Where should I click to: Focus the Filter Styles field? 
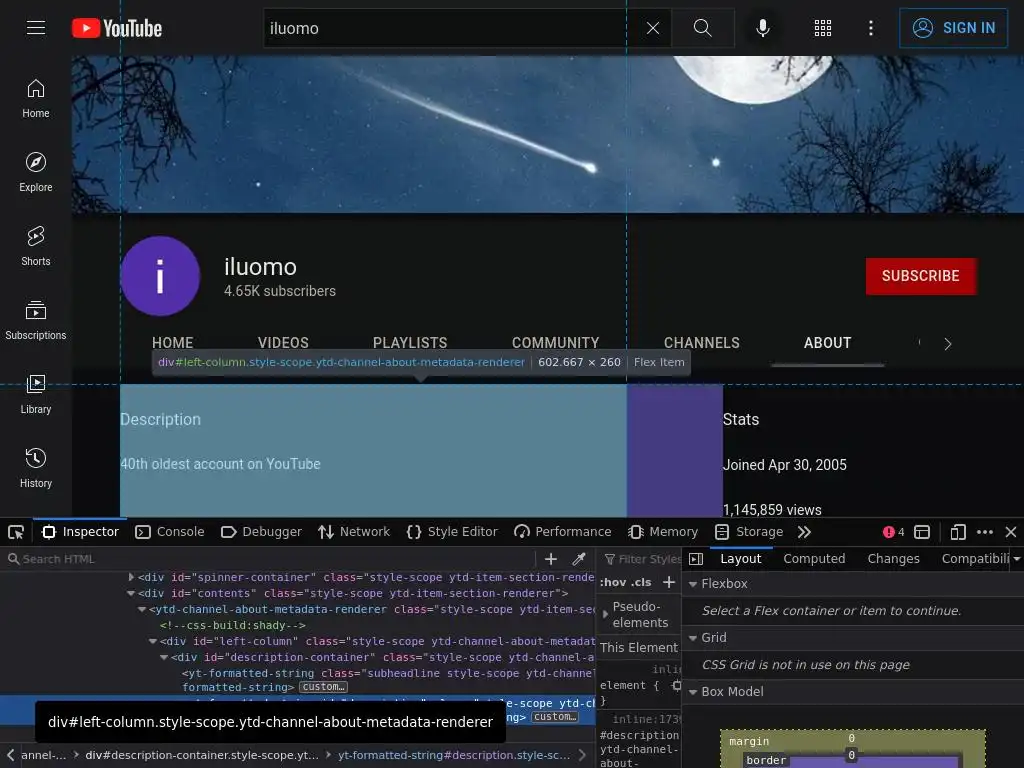[641, 559]
